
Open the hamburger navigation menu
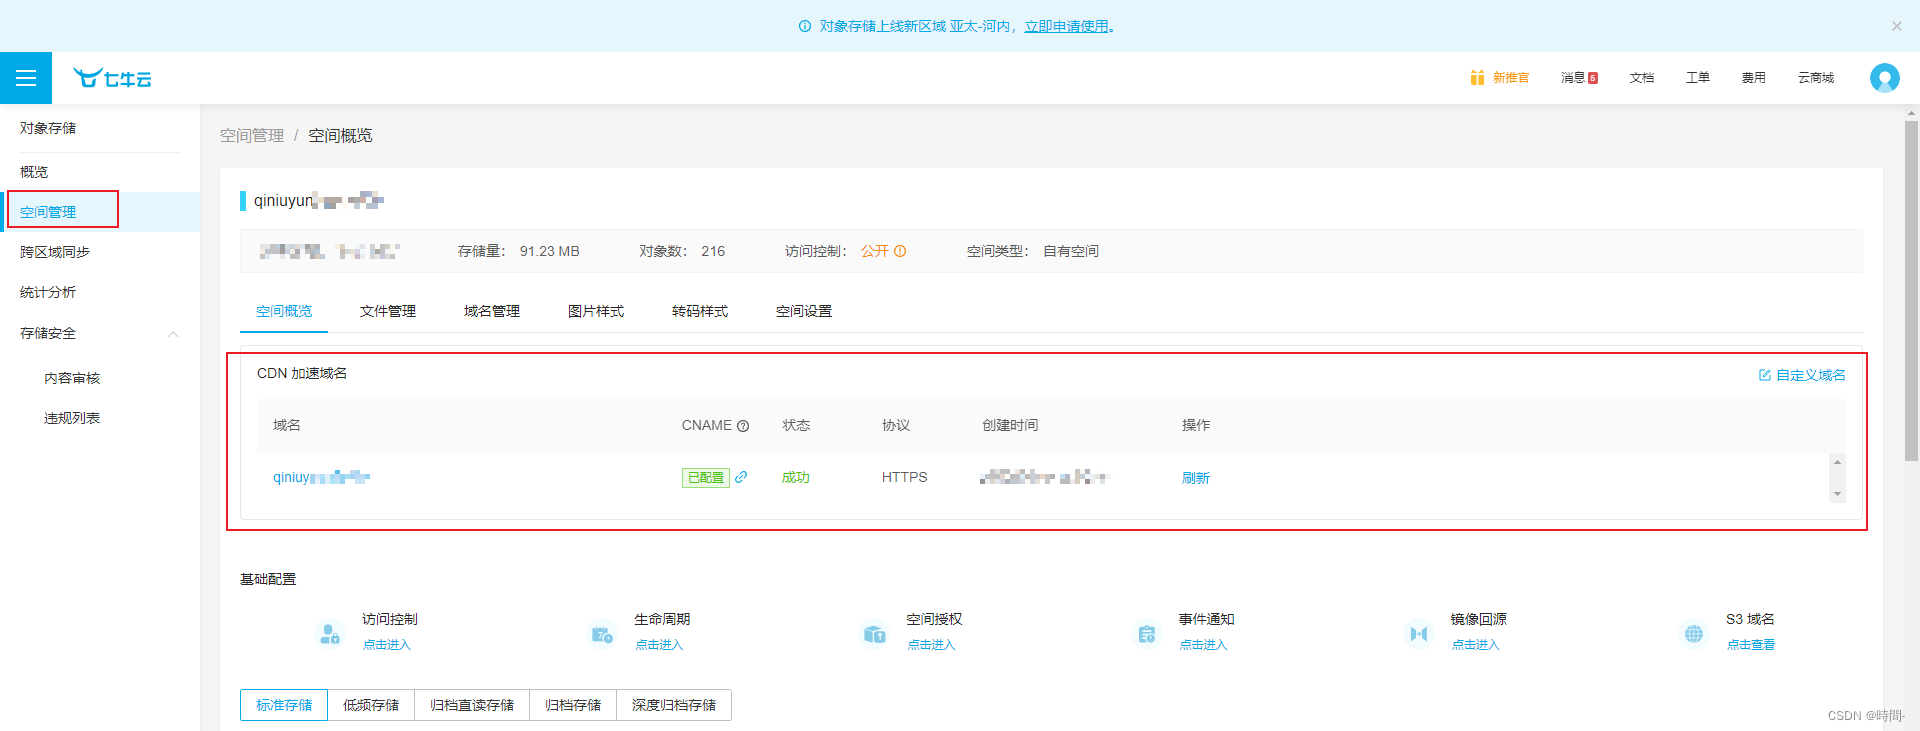[x=26, y=78]
